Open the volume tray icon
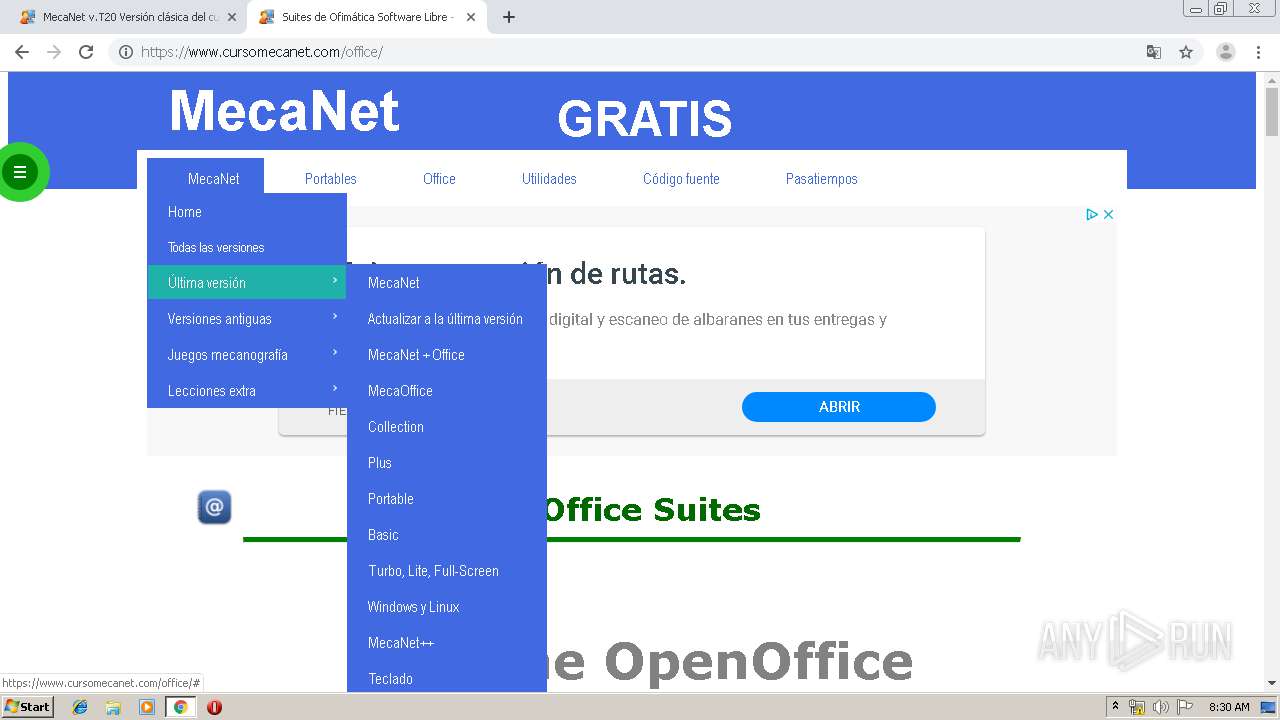This screenshot has height=720, width=1280. coord(1160,707)
